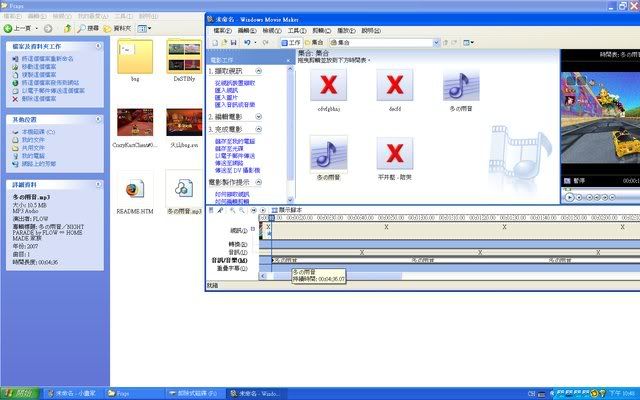Image resolution: width=640 pixels, height=400 pixels.
Task: Click the Undo icon in Movie Maker toolbar
Action: (x=248, y=42)
